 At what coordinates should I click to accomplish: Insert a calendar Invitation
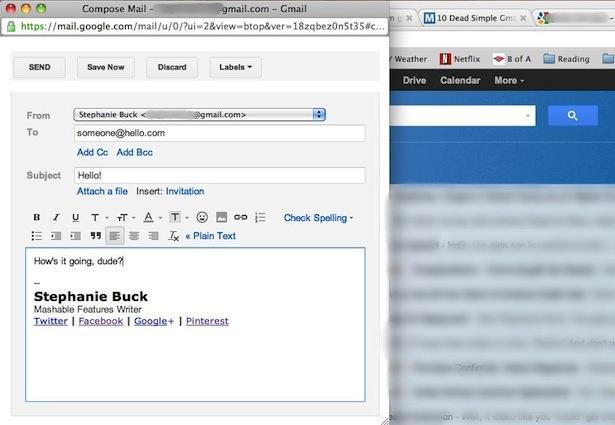point(185,191)
